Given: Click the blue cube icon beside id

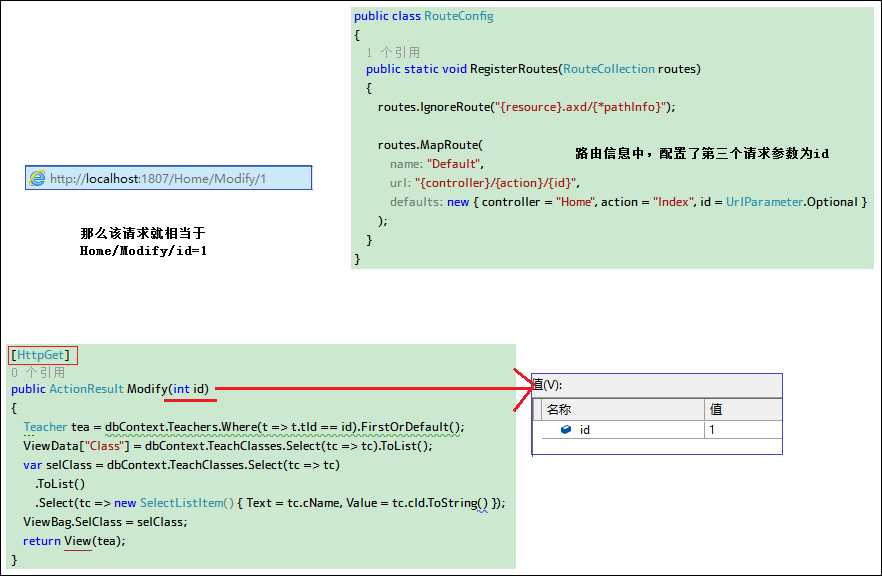Looking at the screenshot, I should click(x=566, y=430).
